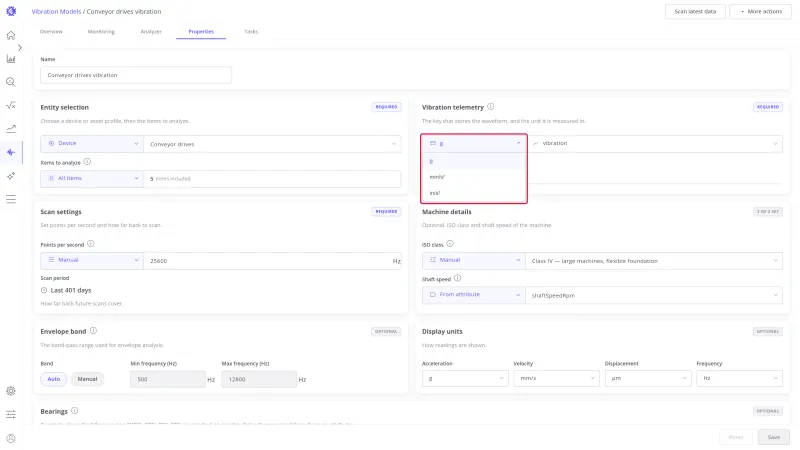Screen dimensions: 800x450
Task: Edit the Name field Conveyor drives vibration
Action: click(x=136, y=75)
